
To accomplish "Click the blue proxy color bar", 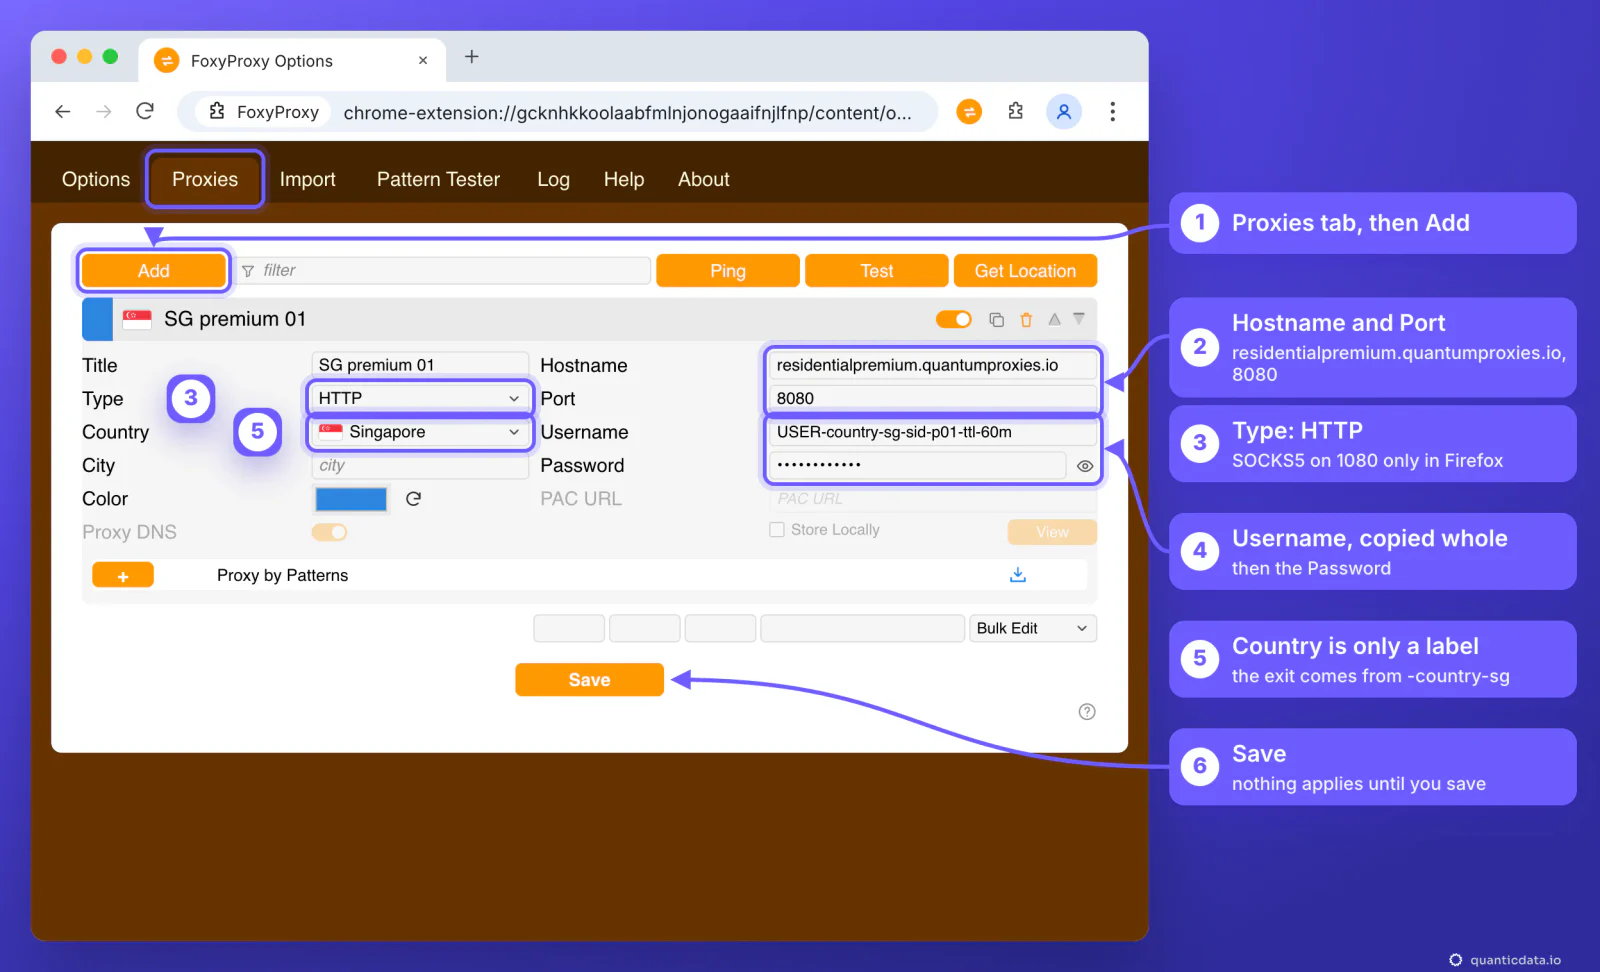I will click(97, 319).
